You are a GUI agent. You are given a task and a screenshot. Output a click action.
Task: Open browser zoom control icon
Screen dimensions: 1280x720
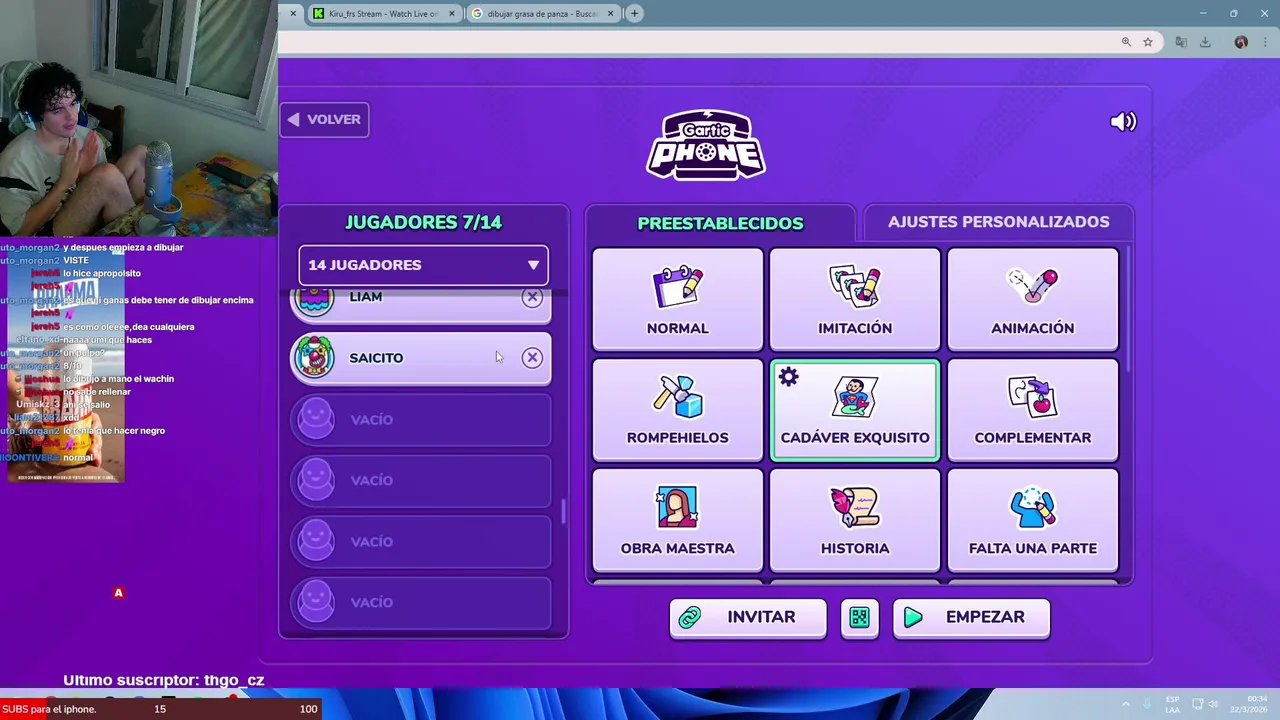(1126, 42)
